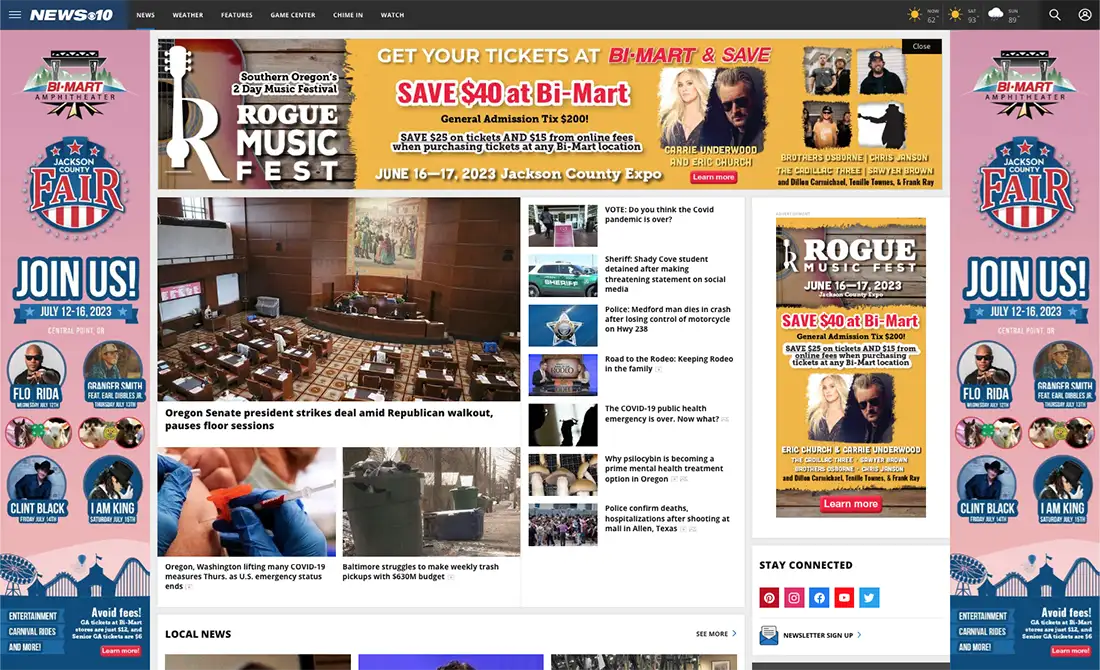Viewport: 1100px width, 670px height.
Task: Click Learn more in sidebar Rogue Music Fest ad
Action: click(x=850, y=504)
